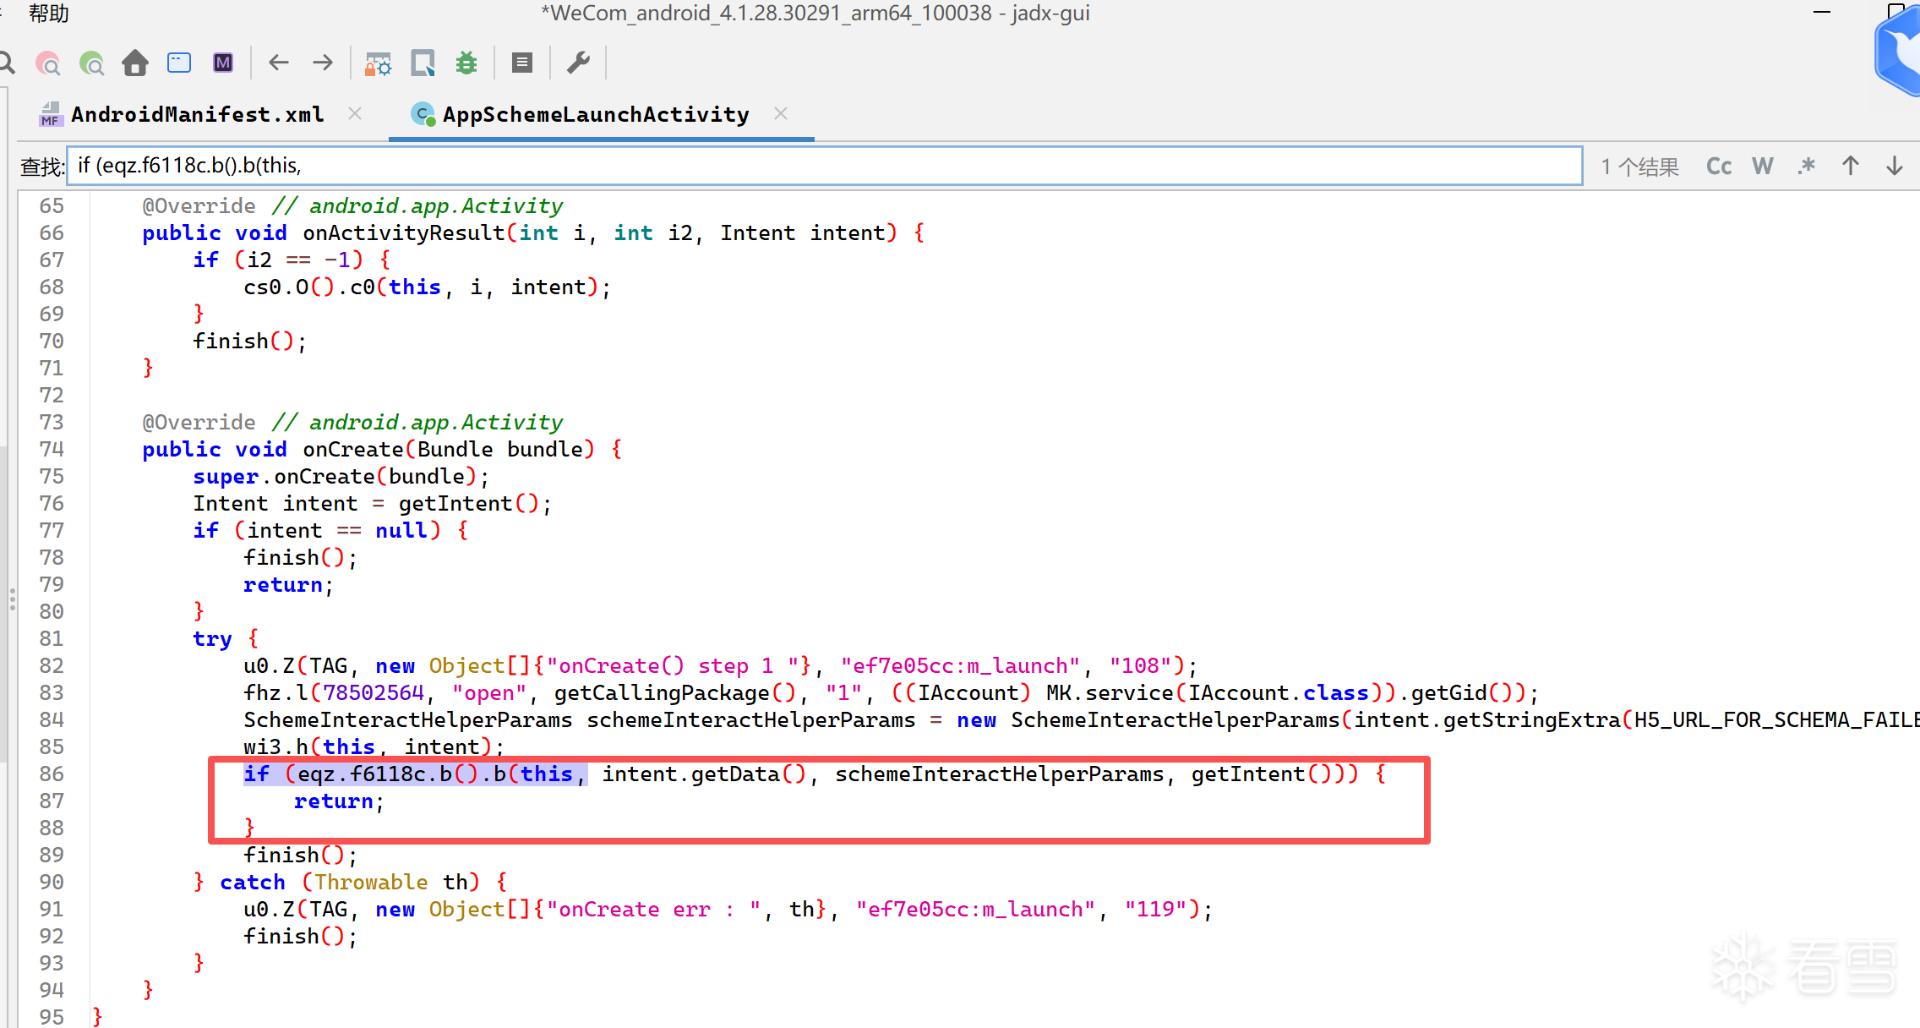1920x1028 pixels.
Task: Navigate forward with the right arrow
Action: (x=322, y=63)
